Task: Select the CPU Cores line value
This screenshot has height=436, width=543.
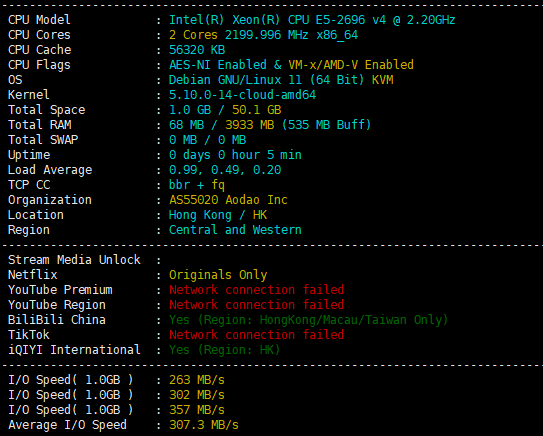Action: (264, 35)
